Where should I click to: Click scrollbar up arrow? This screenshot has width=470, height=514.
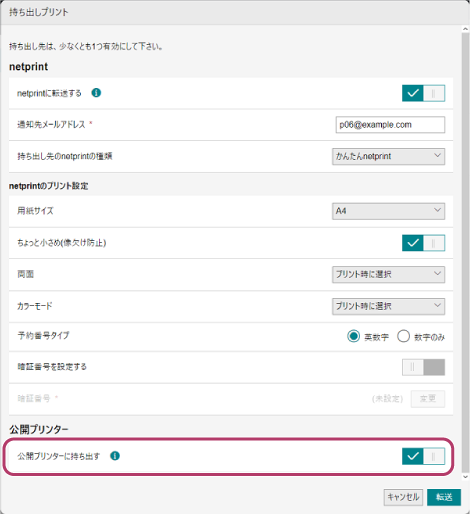[x=465, y=29]
